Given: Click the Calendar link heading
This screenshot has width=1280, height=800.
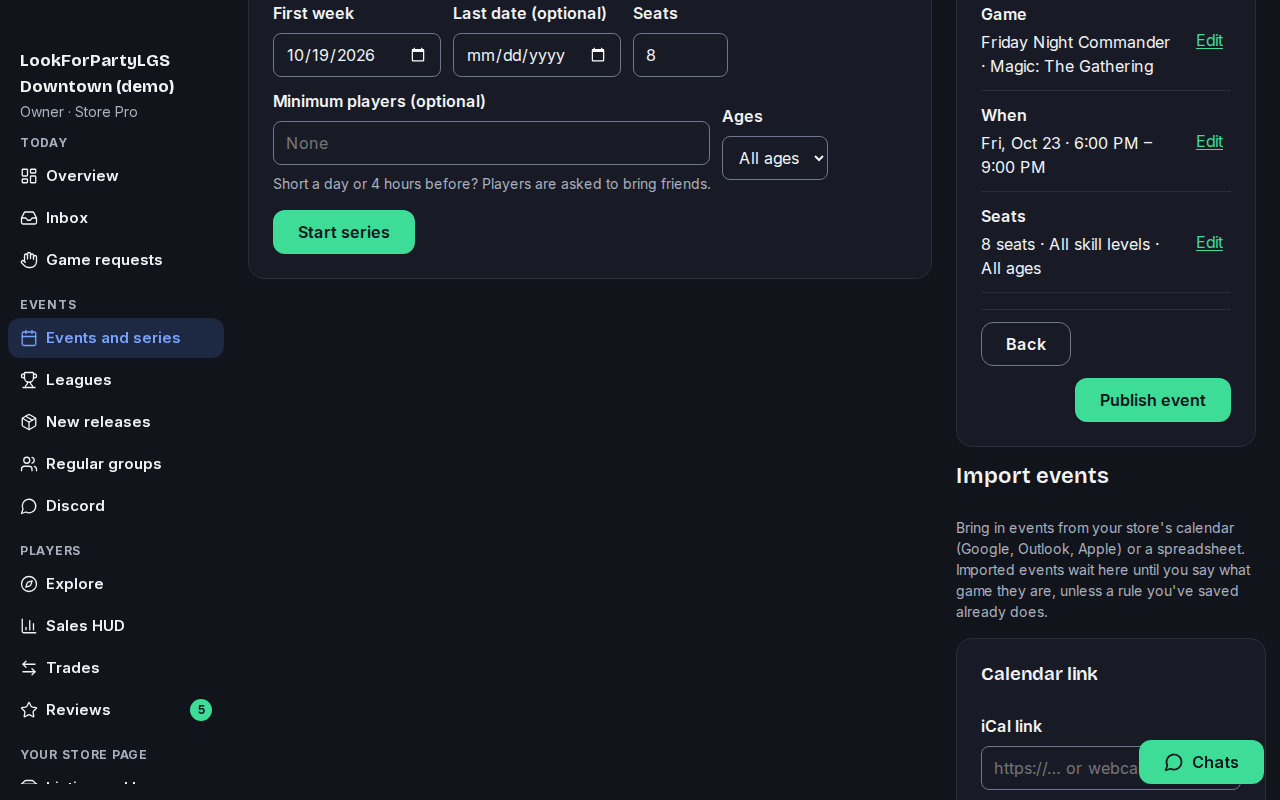Looking at the screenshot, I should coord(1039,674).
